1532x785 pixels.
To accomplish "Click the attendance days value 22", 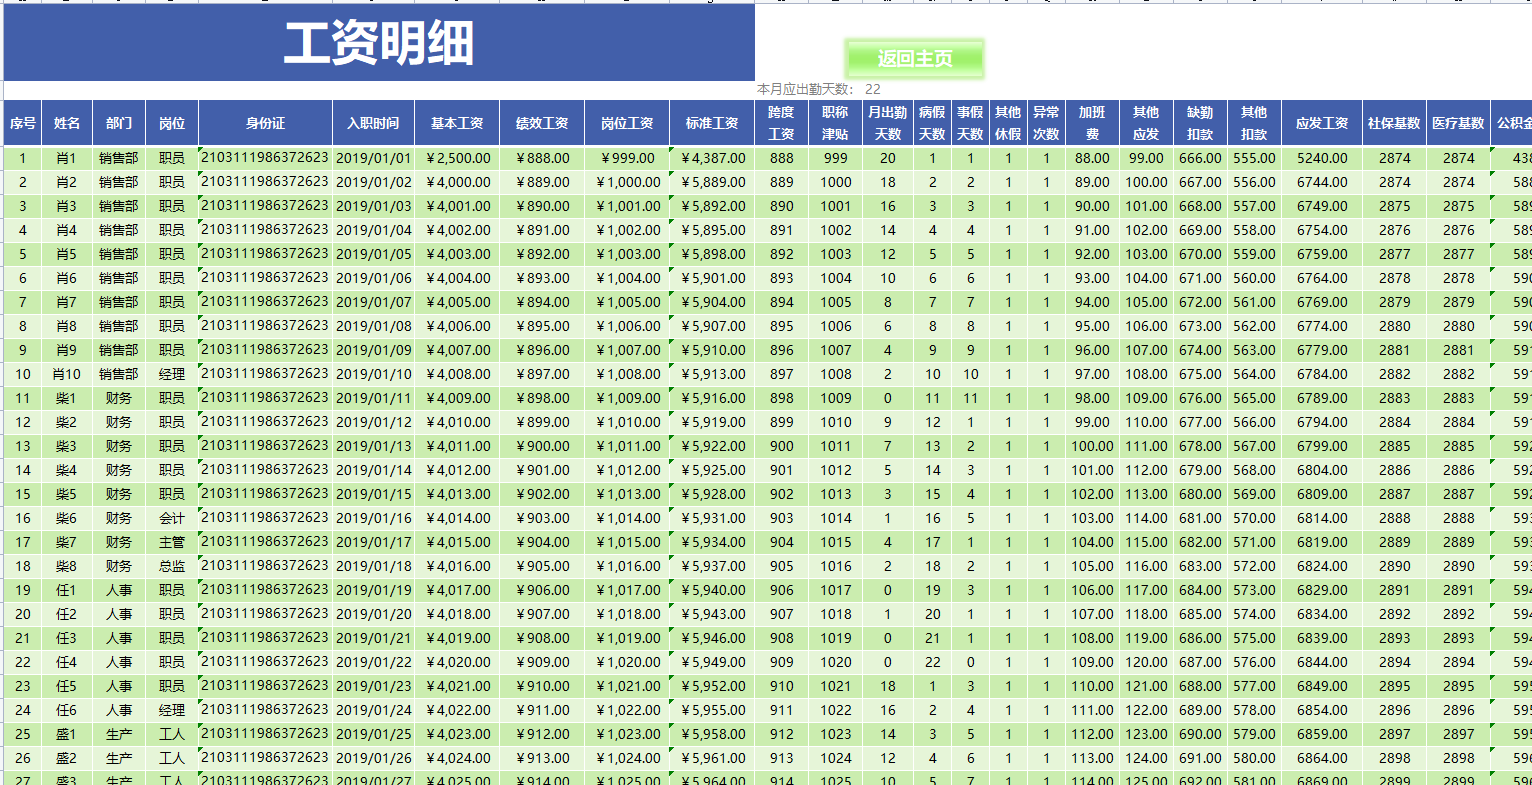I will (x=873, y=89).
